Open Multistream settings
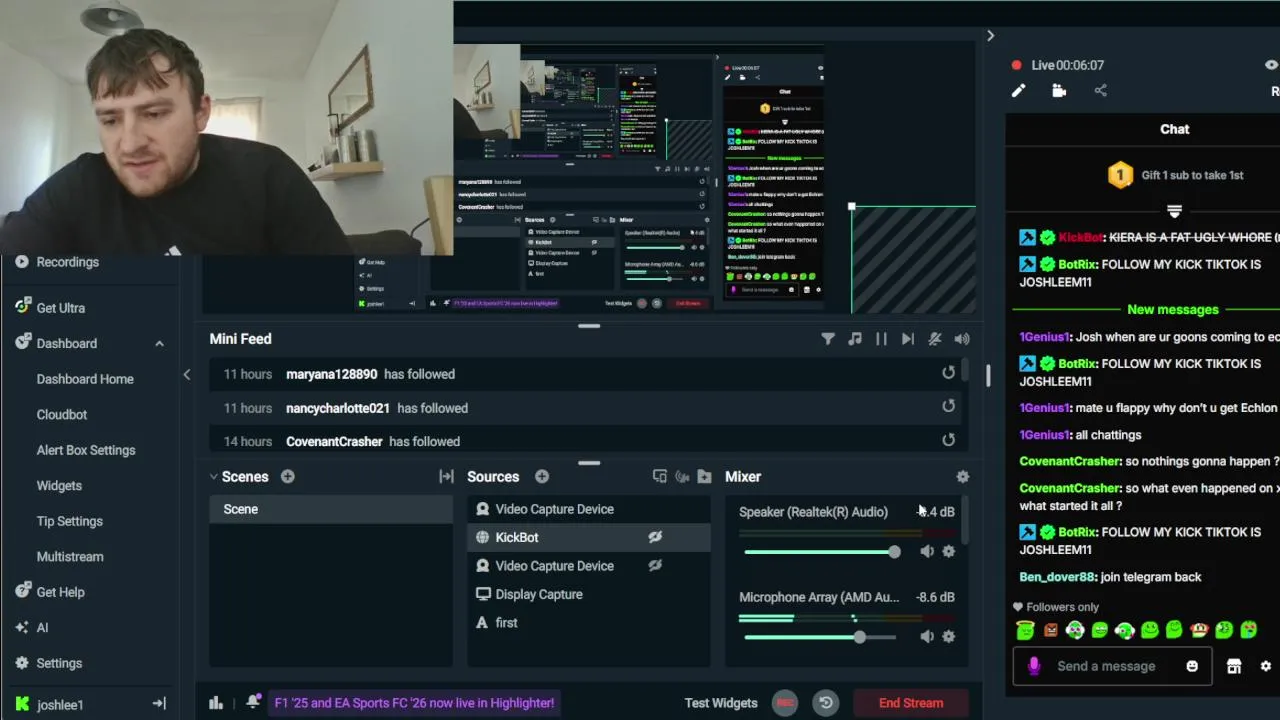This screenshot has width=1280, height=720. (x=70, y=556)
